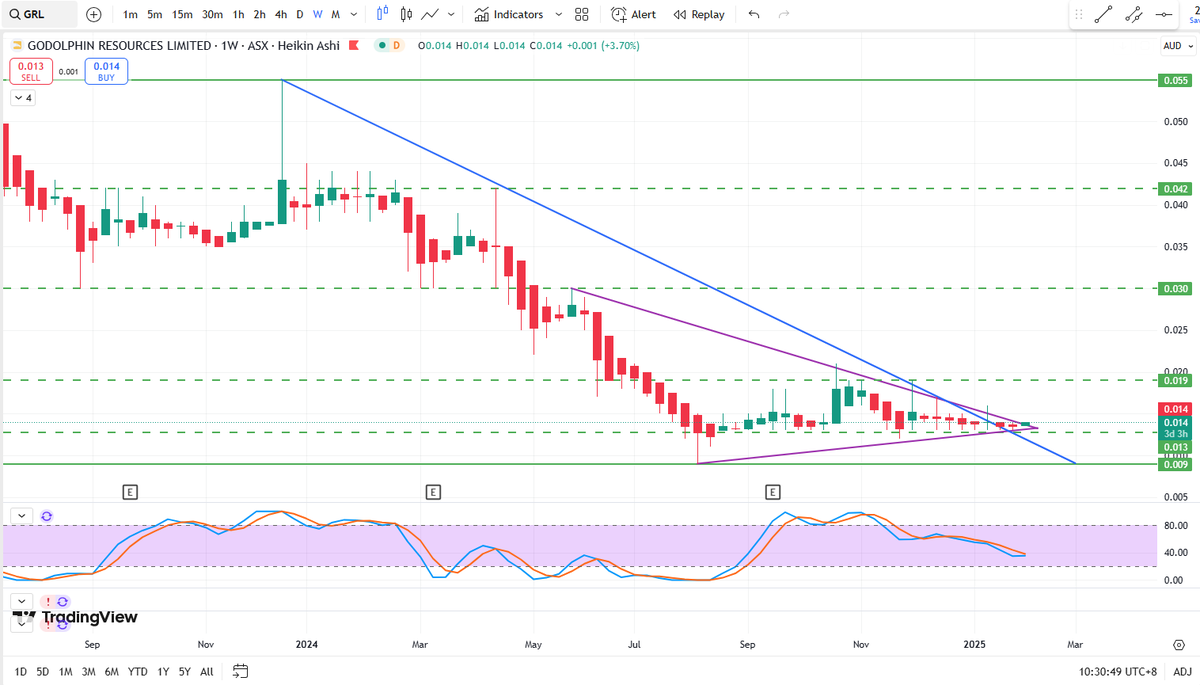The height and width of the screenshot is (685, 1200).
Task: Select the line chart style icon
Action: point(430,15)
